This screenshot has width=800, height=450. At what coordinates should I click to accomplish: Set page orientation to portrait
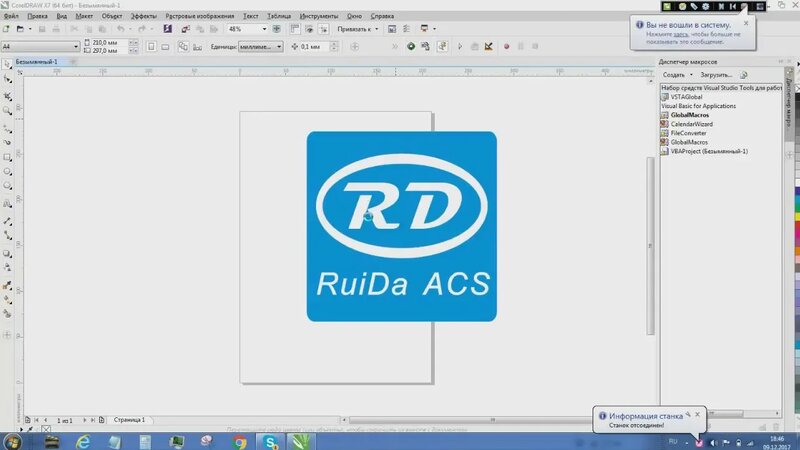click(151, 46)
